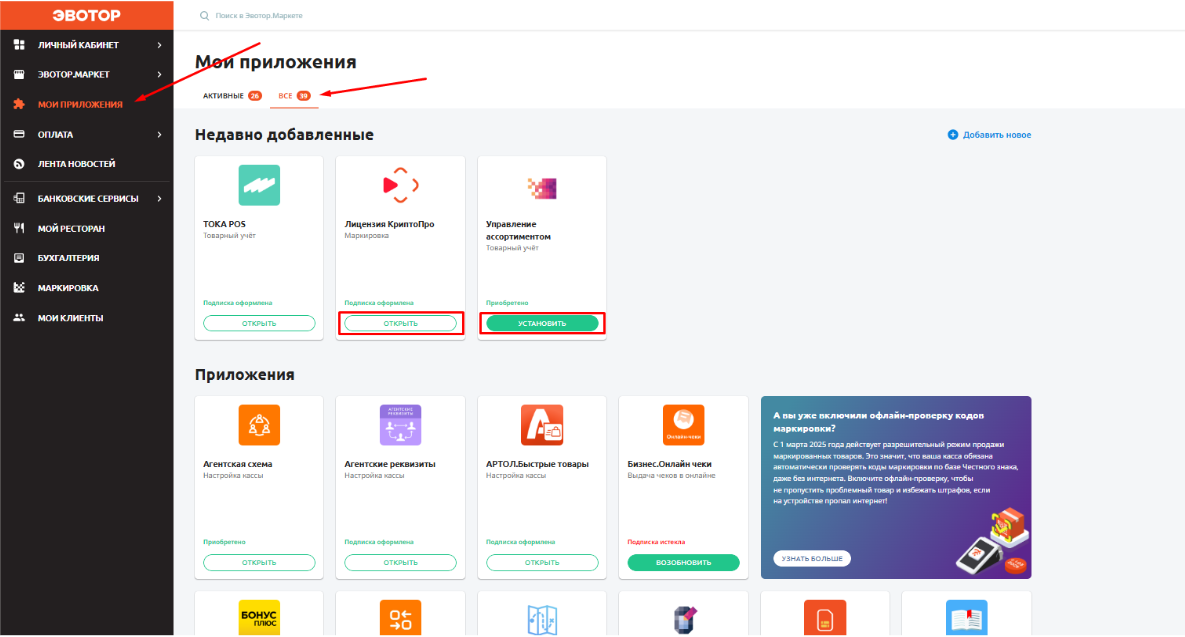Click the offline code check banner image
The height and width of the screenshot is (637, 1185).
click(994, 543)
